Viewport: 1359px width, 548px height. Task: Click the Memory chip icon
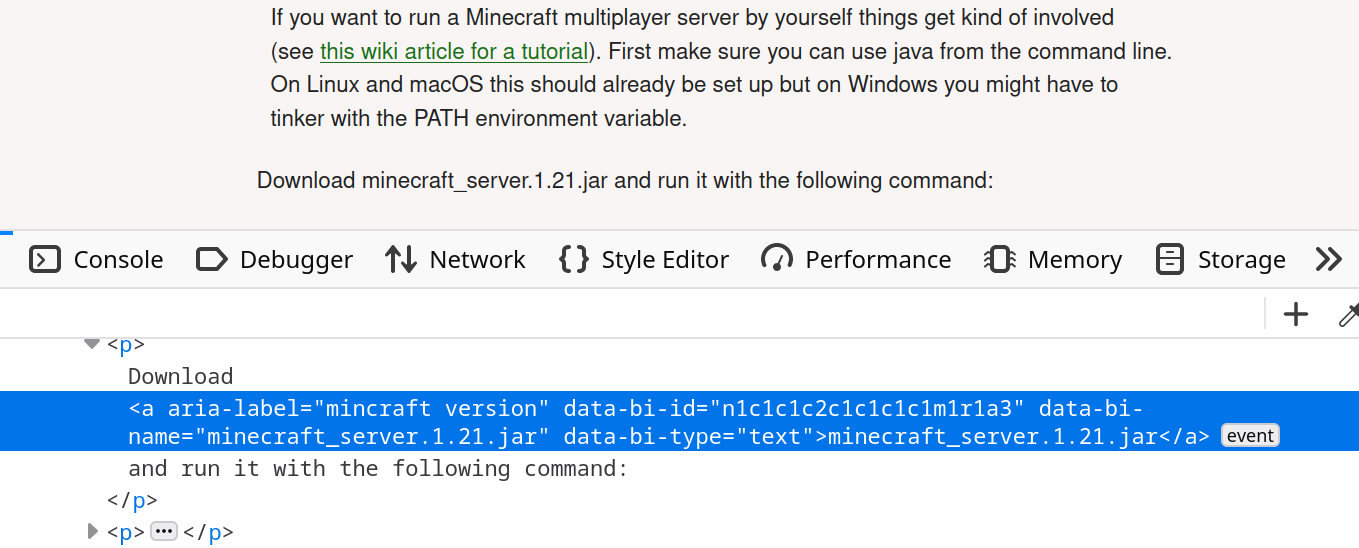coord(999,260)
